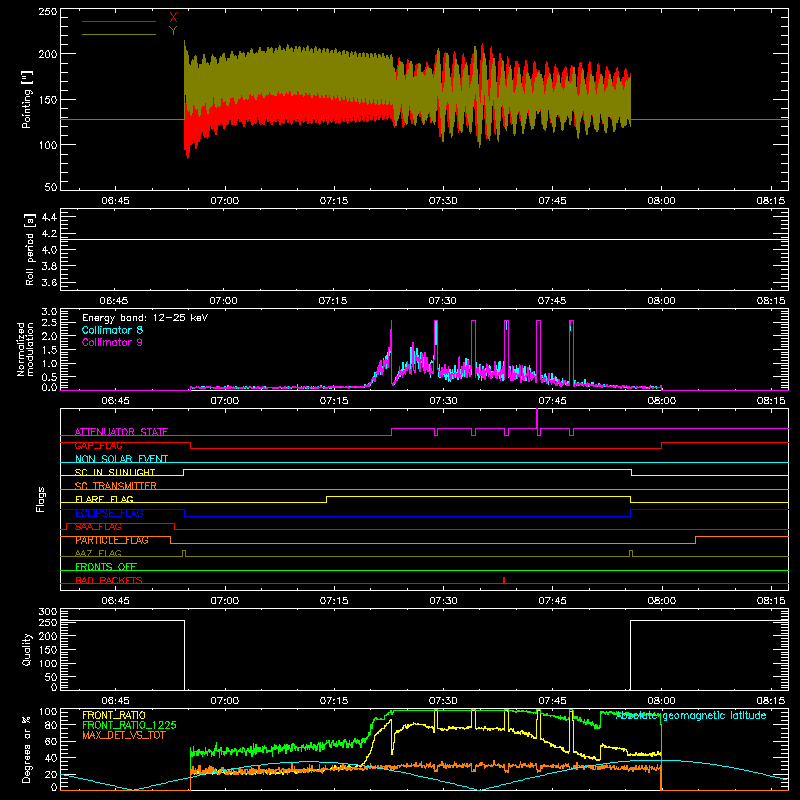Screen dimensions: 800x800
Task: Click the PARTICLE_FLAG label
Action: [112, 540]
